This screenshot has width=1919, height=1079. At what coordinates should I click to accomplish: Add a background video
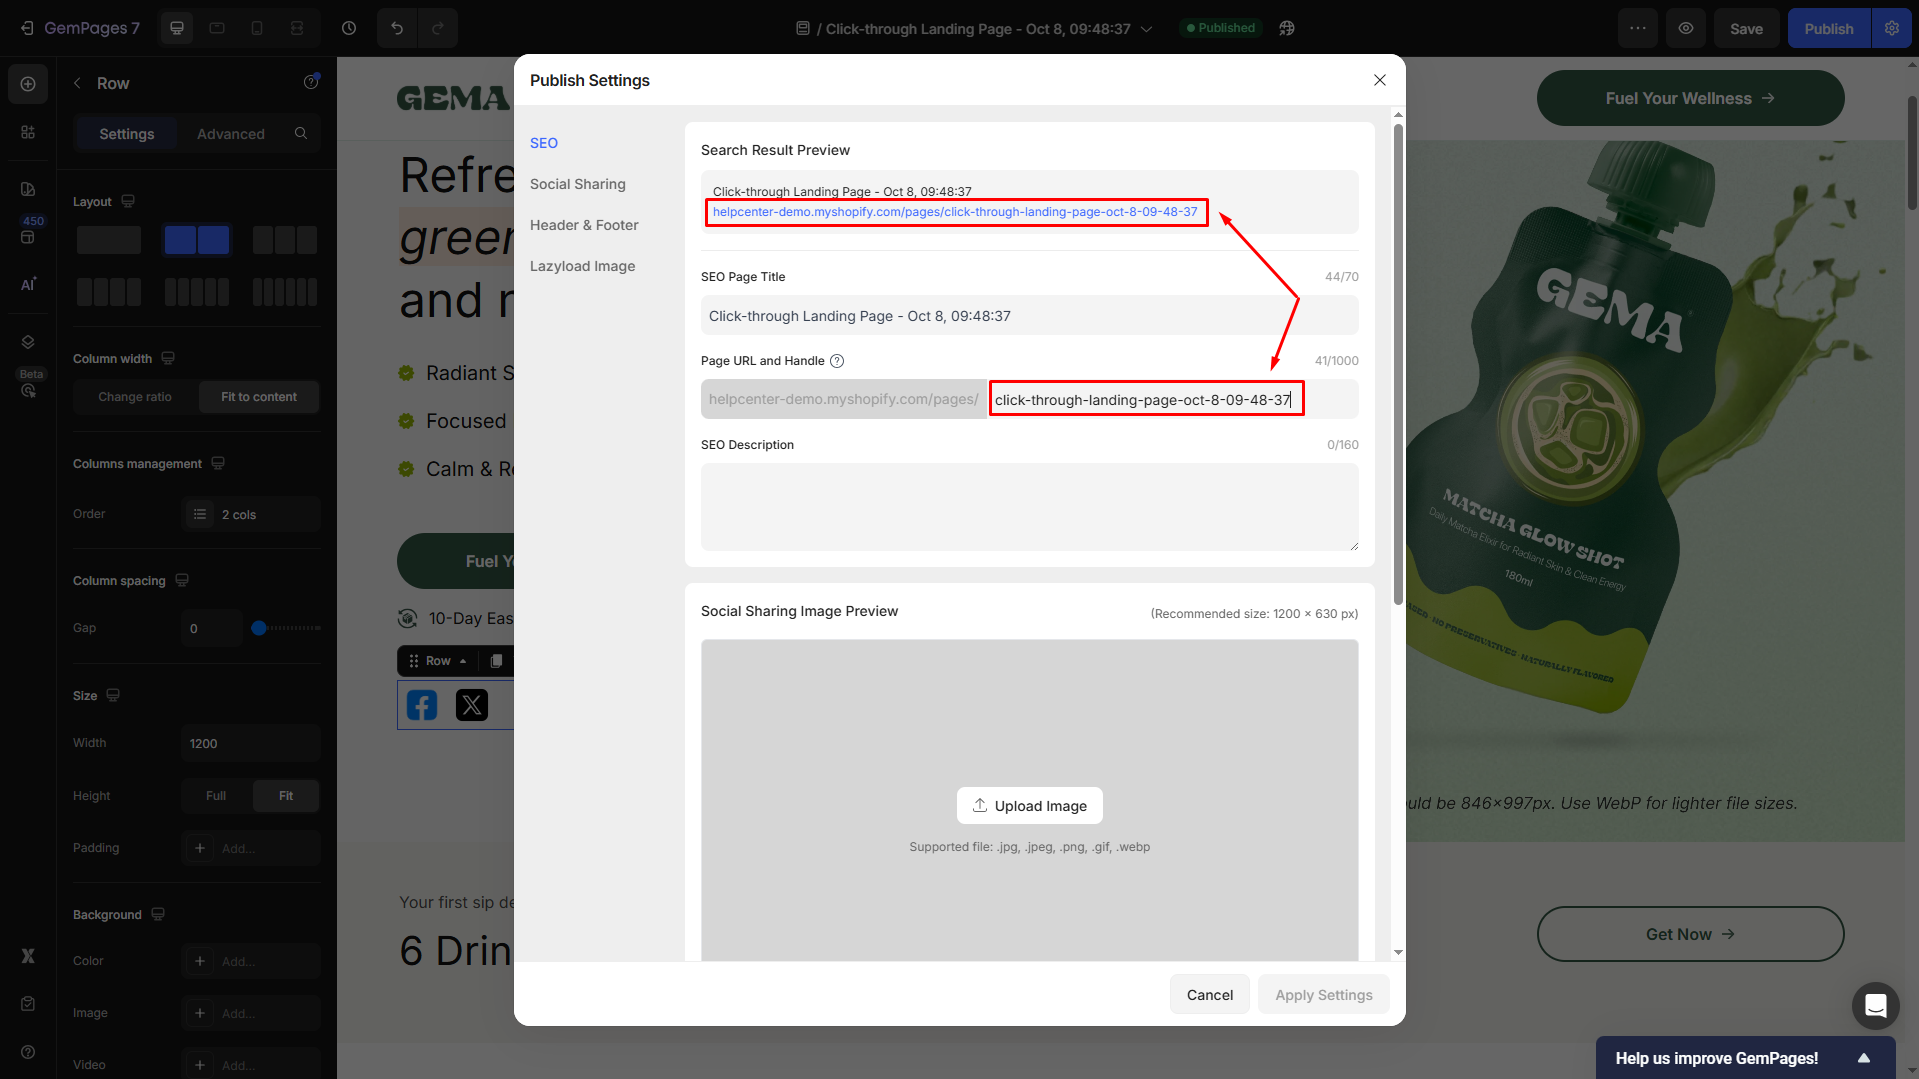pyautogui.click(x=251, y=1065)
